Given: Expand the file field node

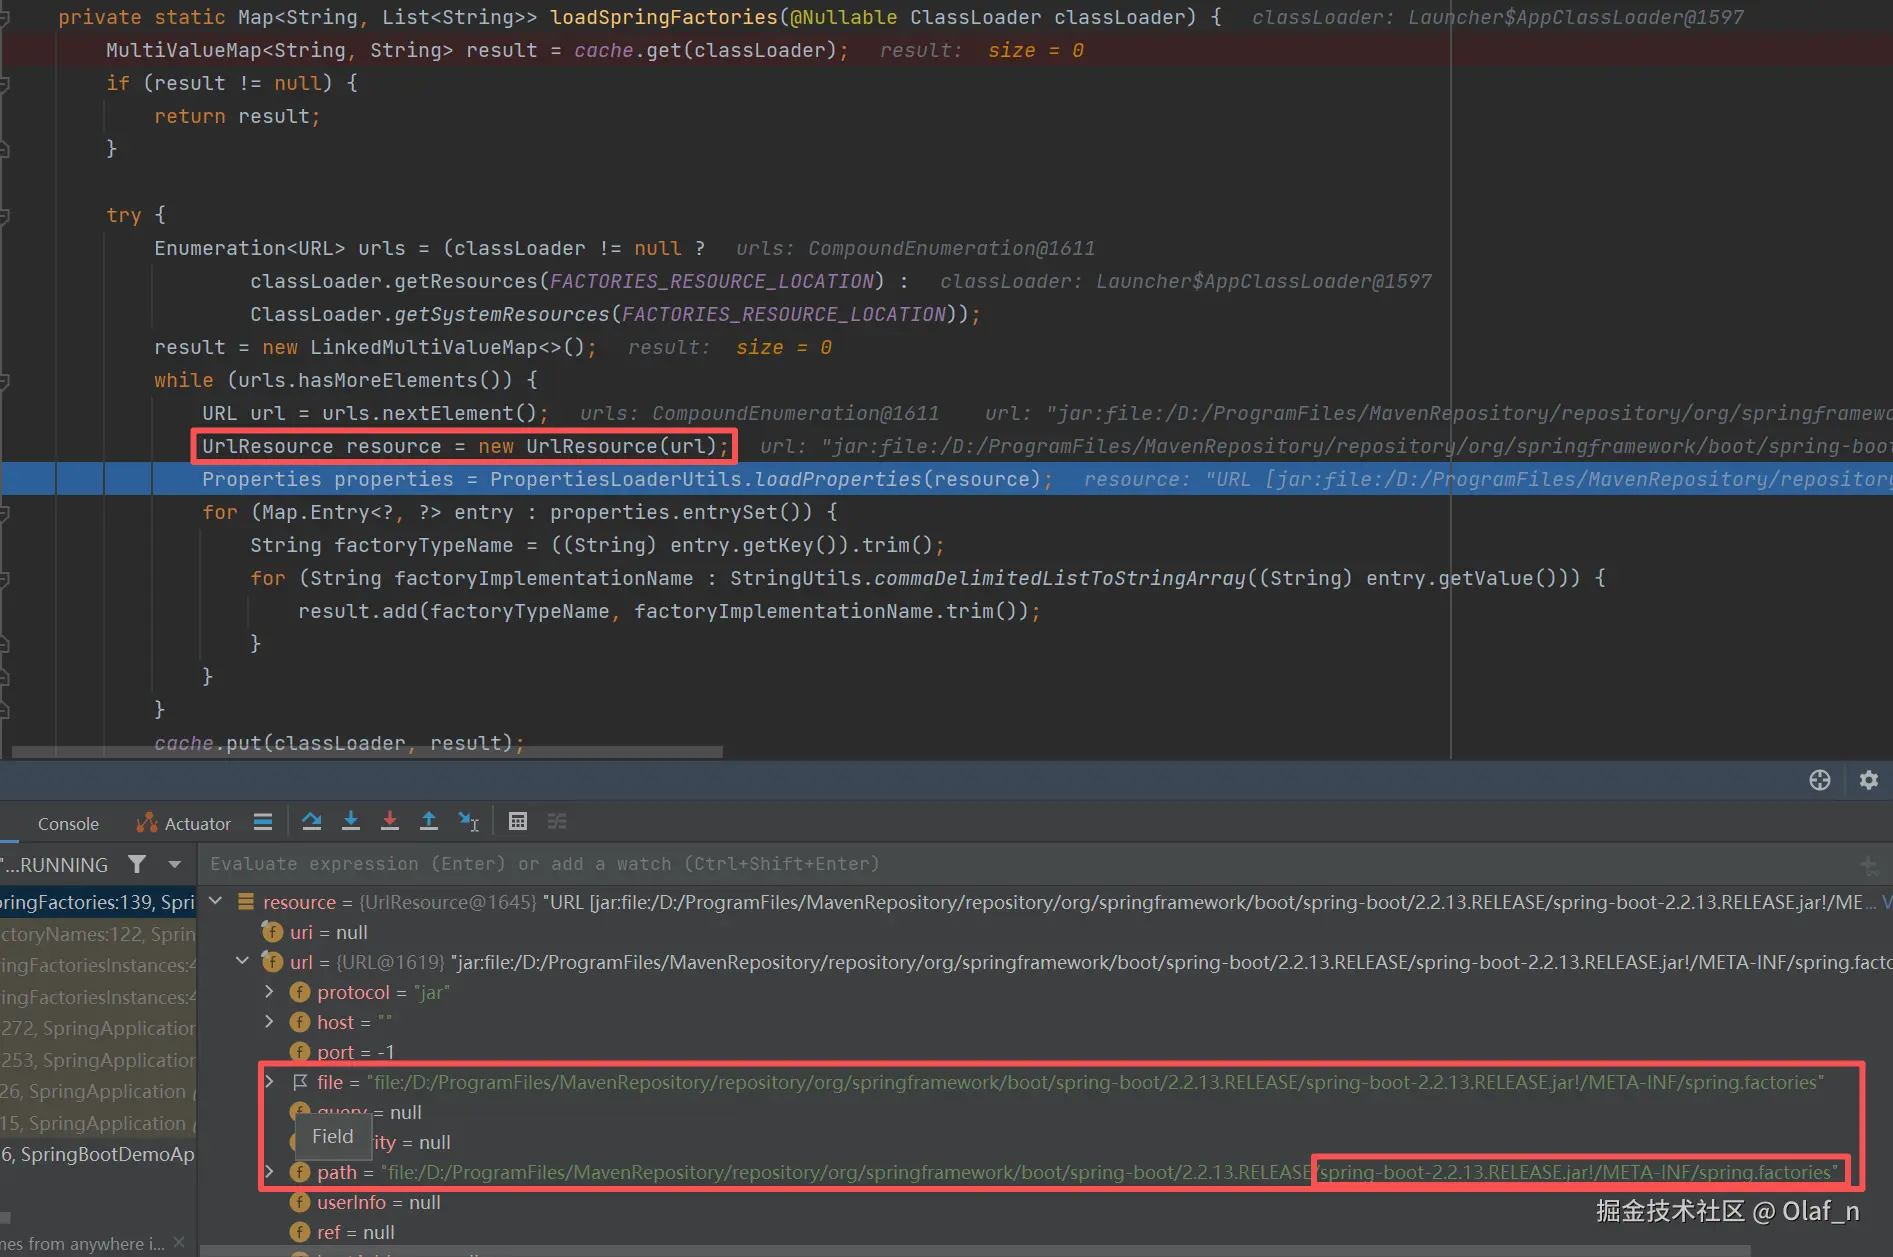Looking at the screenshot, I should point(269,1081).
